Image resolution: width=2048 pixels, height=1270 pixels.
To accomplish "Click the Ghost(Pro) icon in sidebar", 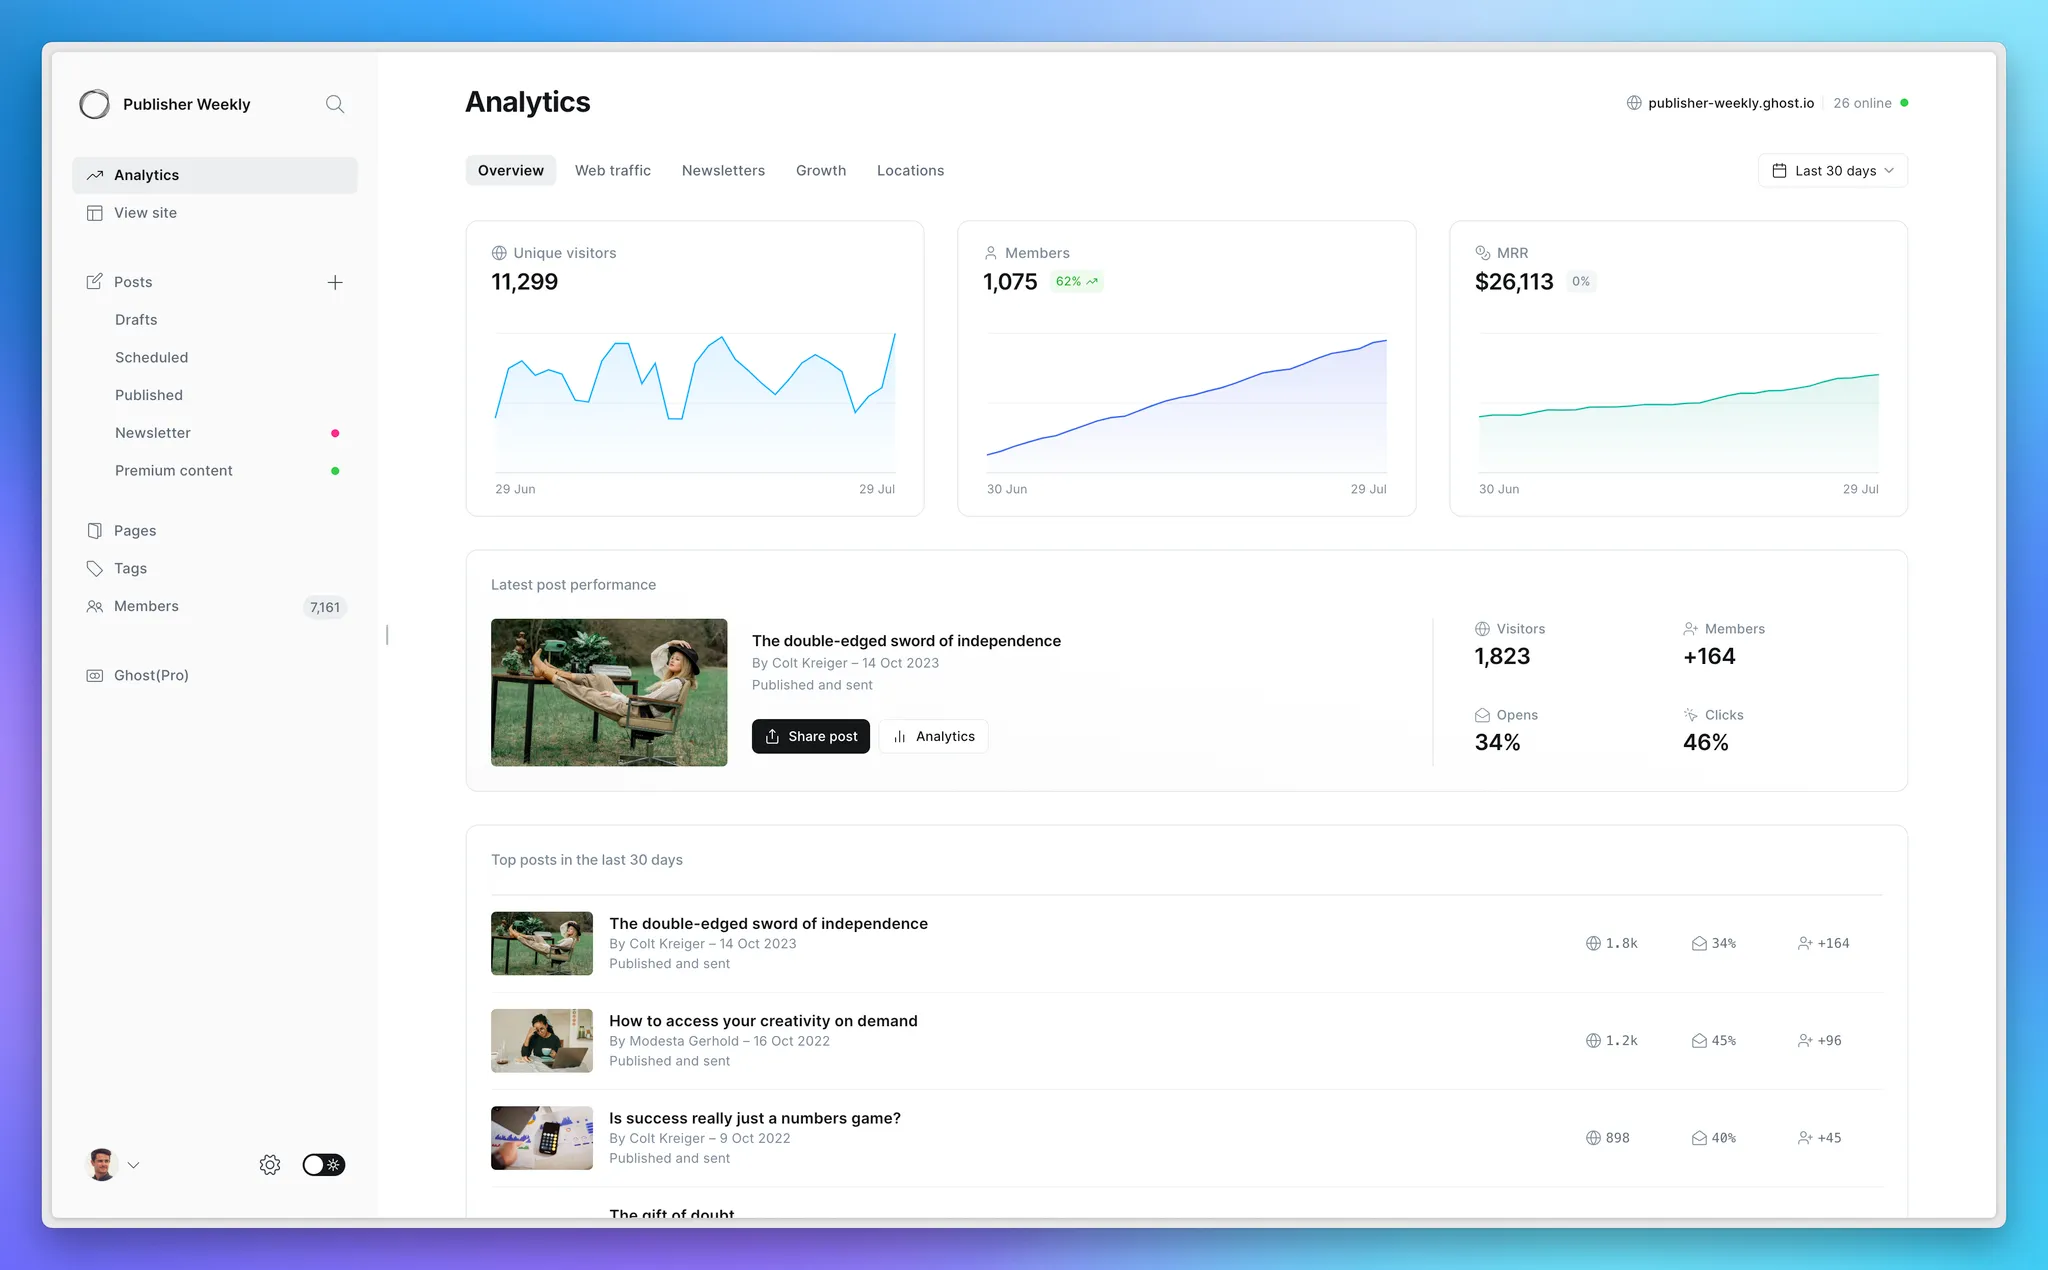I will click(x=95, y=676).
